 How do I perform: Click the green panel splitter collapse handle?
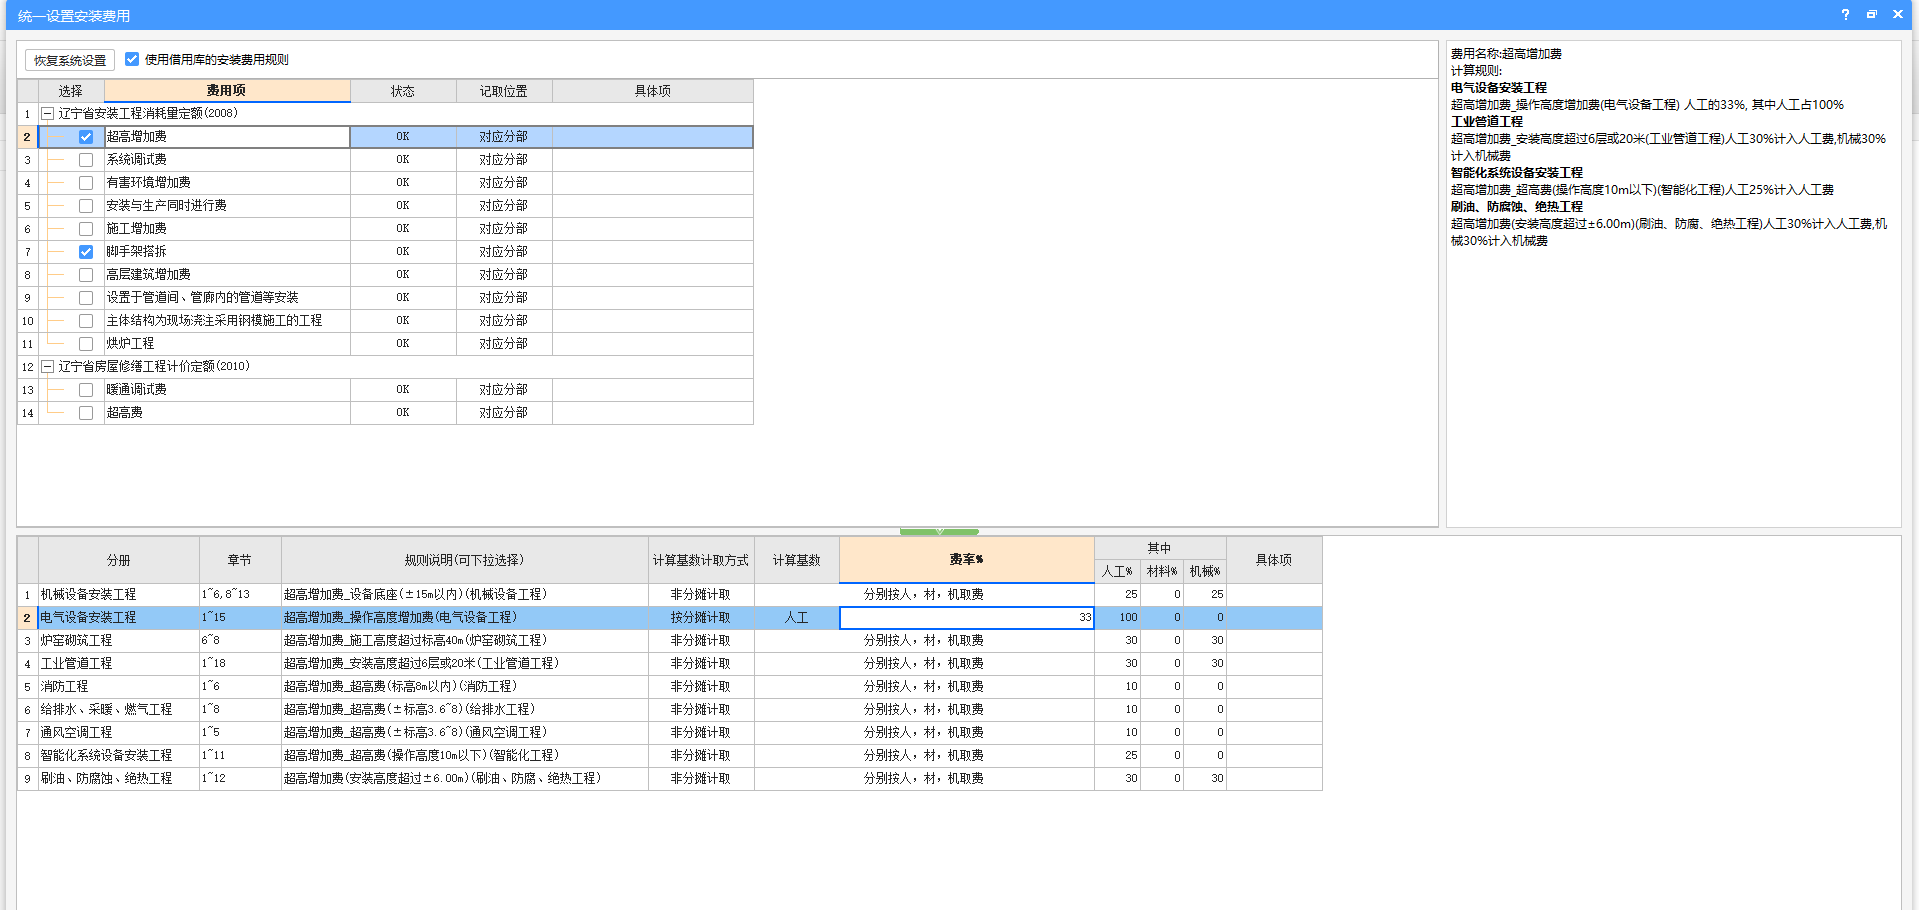coord(939,532)
